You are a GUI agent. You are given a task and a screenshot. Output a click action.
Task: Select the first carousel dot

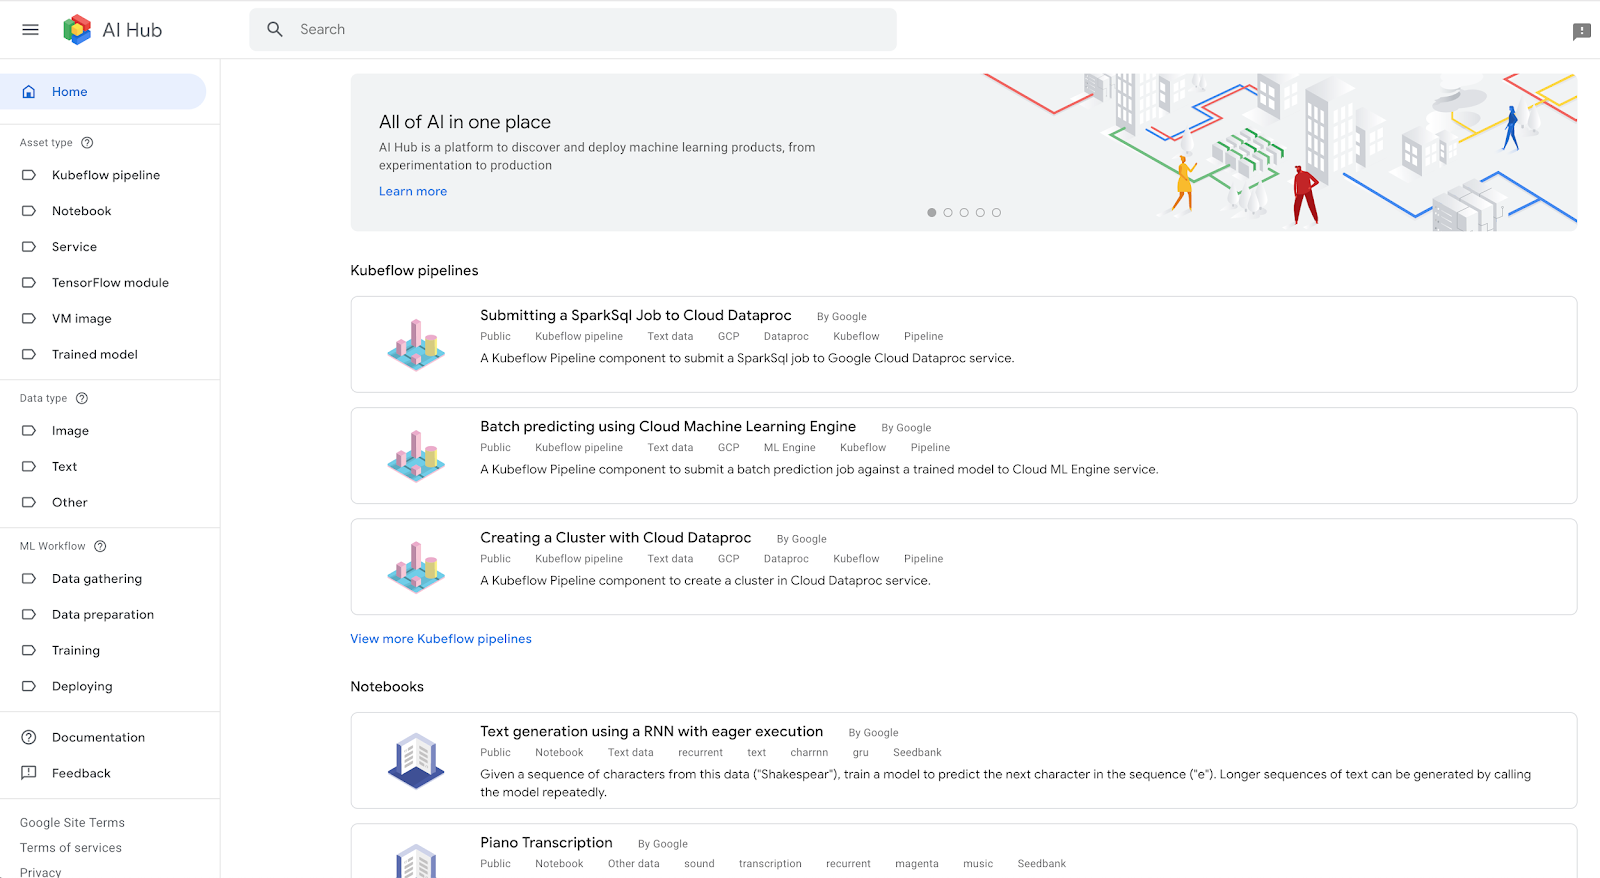(932, 213)
